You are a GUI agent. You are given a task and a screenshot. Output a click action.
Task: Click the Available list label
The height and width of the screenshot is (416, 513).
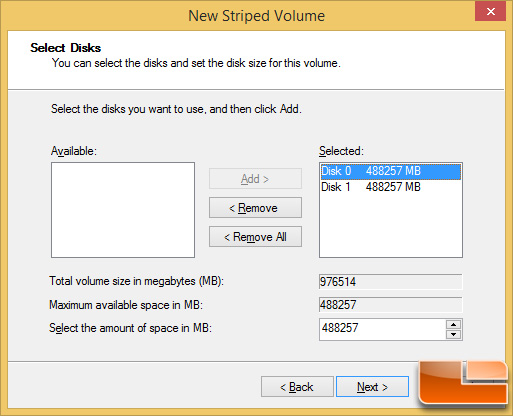click(x=74, y=151)
